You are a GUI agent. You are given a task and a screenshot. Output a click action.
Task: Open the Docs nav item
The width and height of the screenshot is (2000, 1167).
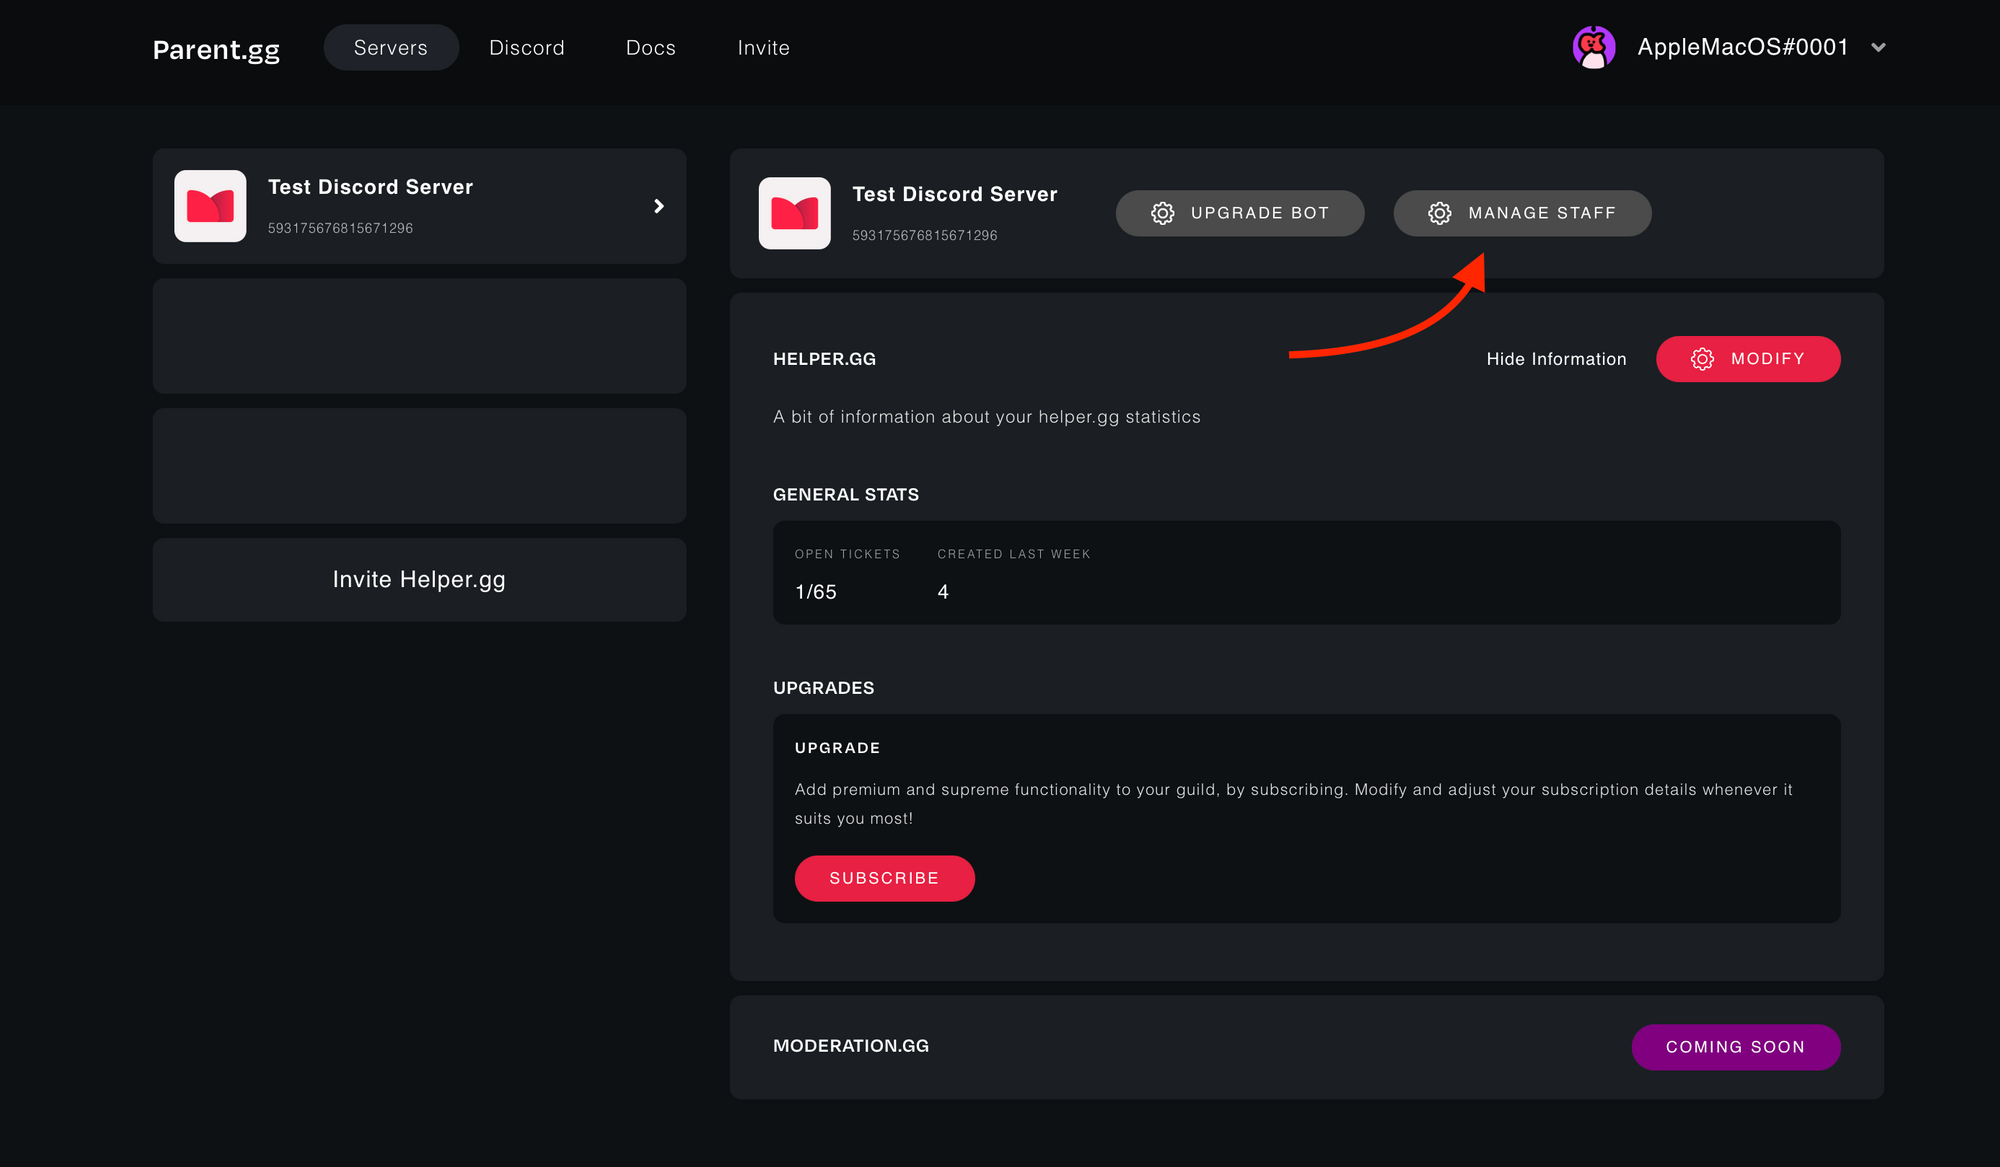pos(651,47)
